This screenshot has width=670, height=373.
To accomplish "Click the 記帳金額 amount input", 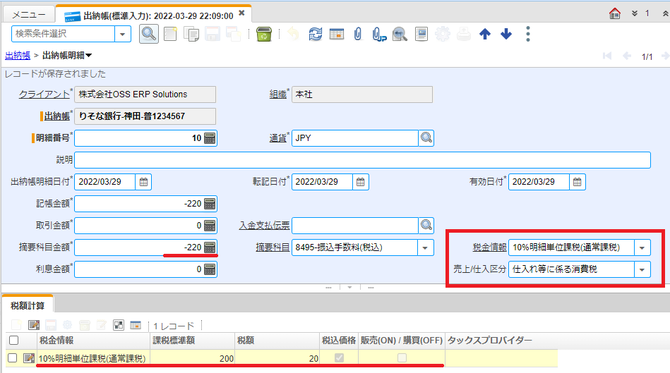I will click(x=139, y=204).
